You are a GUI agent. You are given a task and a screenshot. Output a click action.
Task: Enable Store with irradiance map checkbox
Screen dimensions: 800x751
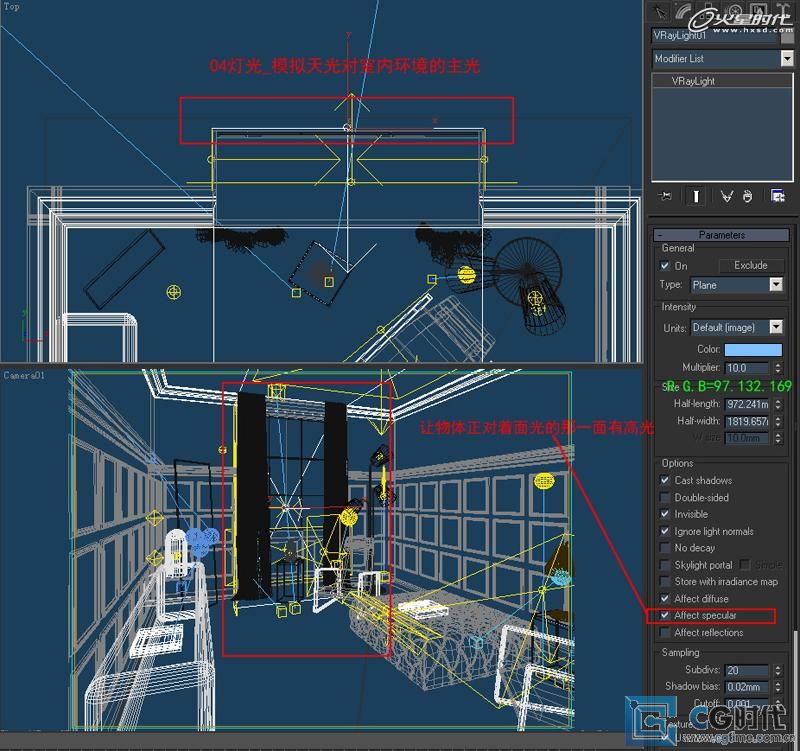tap(665, 582)
